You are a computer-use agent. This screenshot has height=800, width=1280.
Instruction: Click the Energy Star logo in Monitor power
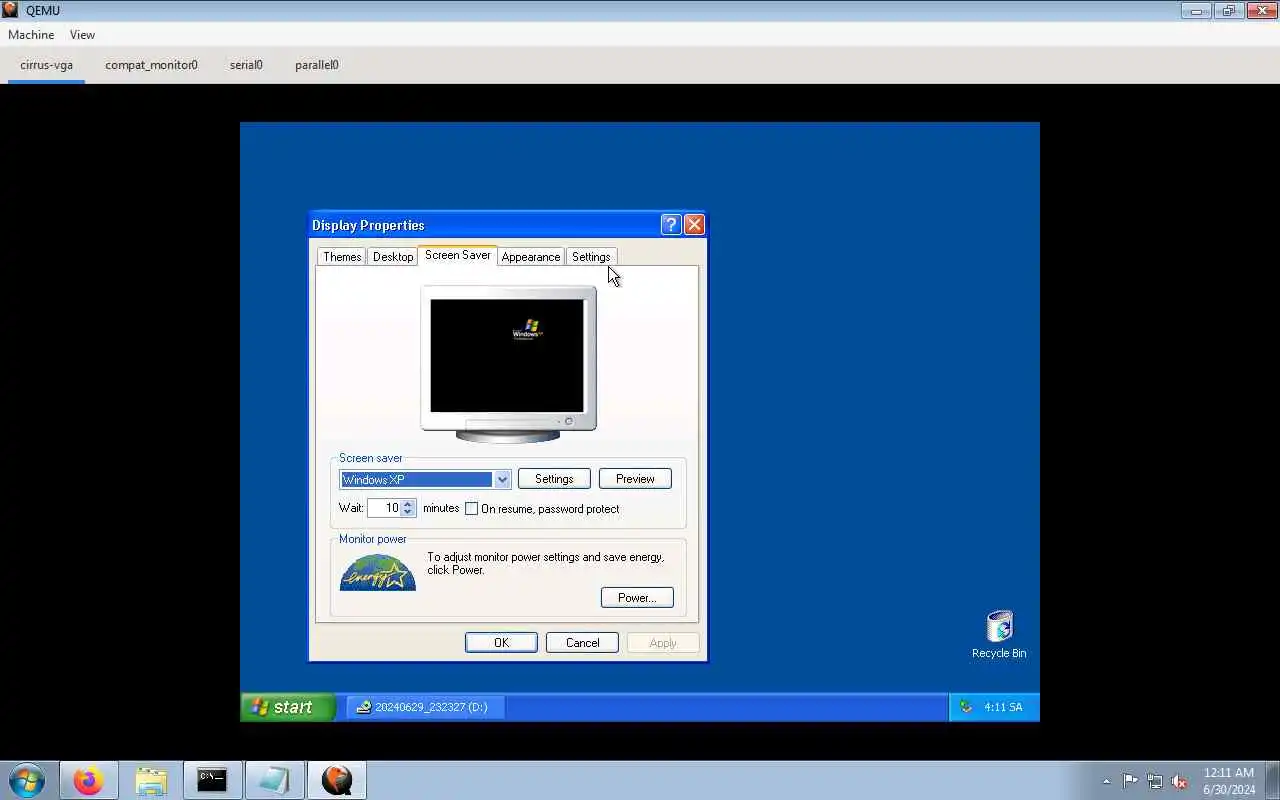378,573
